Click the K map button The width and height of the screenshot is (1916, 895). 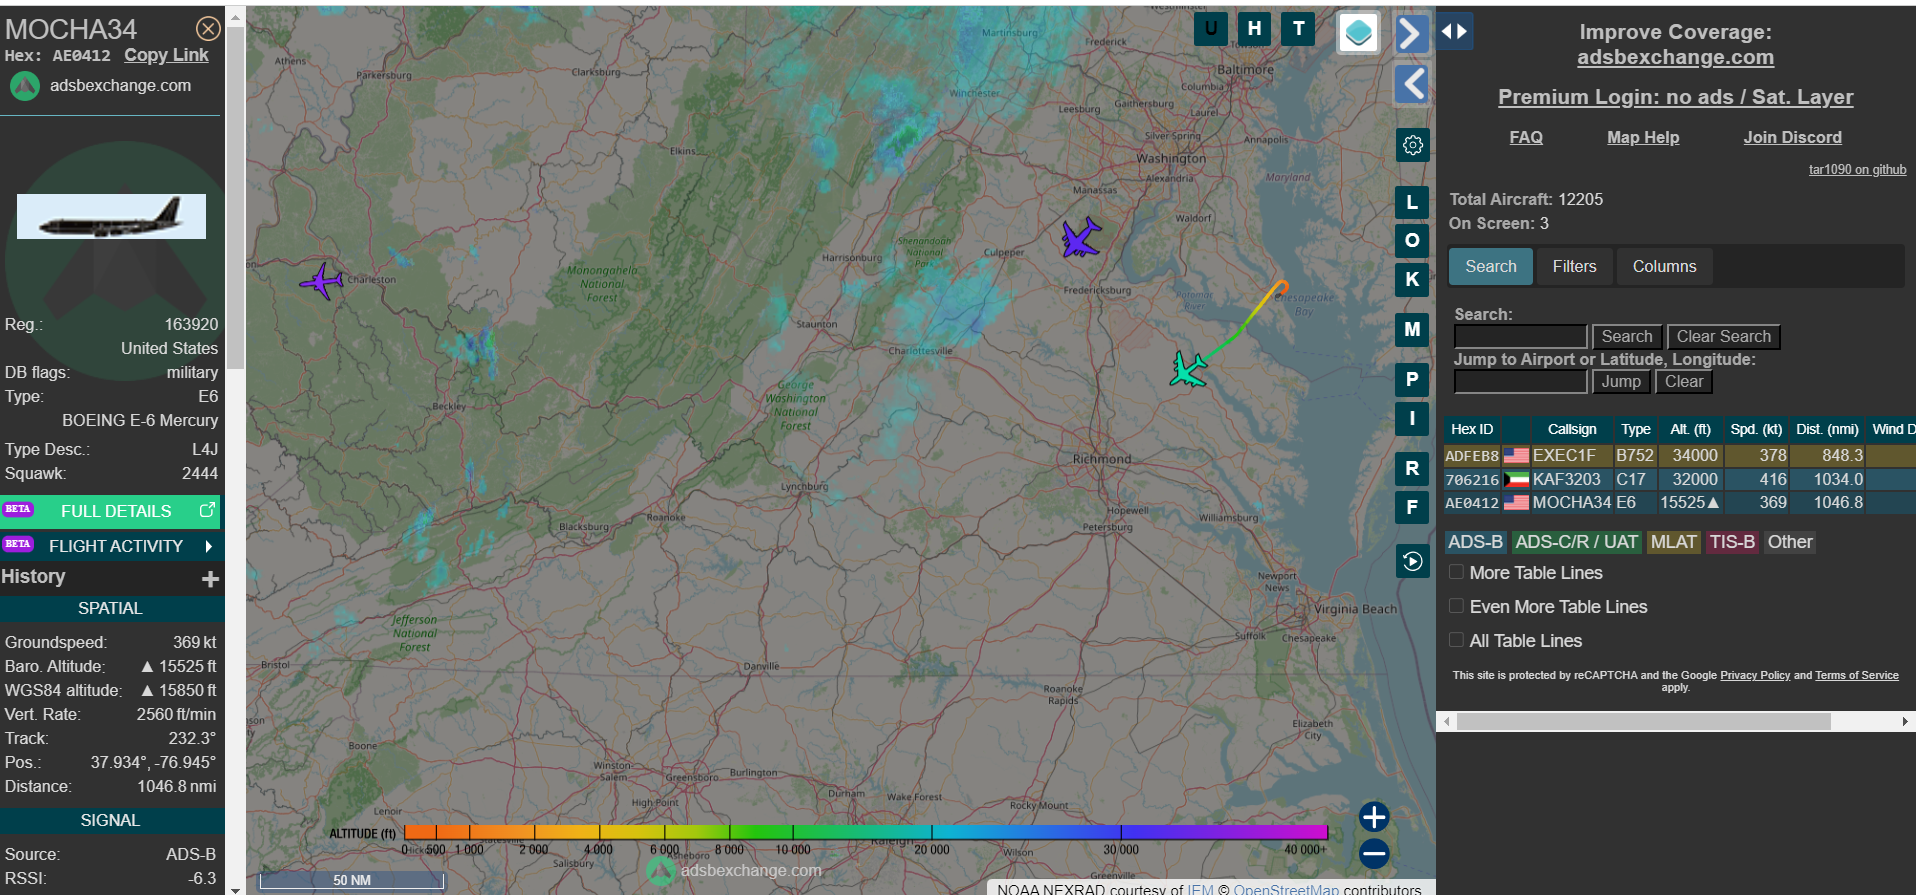coord(1412,279)
